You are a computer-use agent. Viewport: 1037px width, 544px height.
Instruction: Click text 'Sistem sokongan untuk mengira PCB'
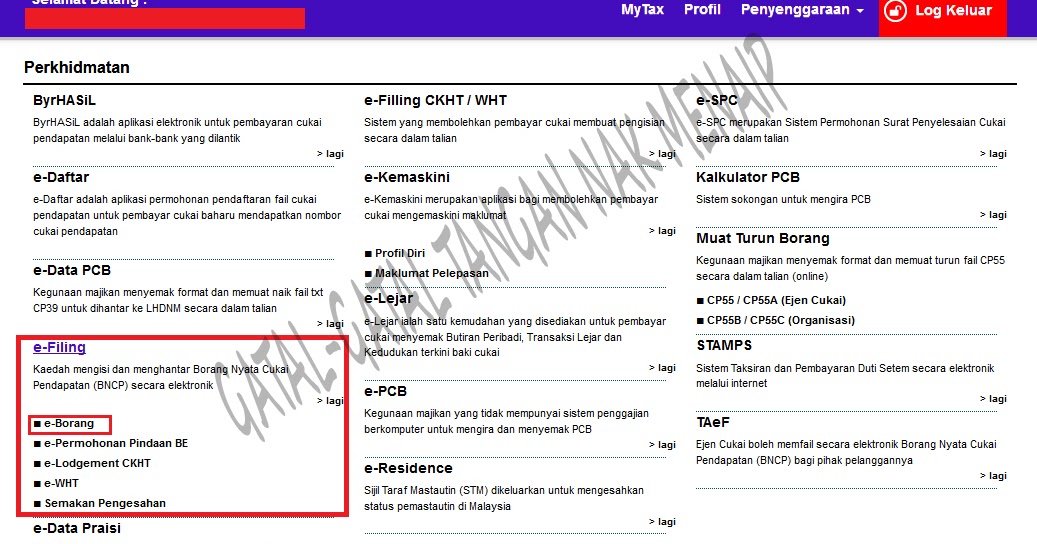coord(783,199)
